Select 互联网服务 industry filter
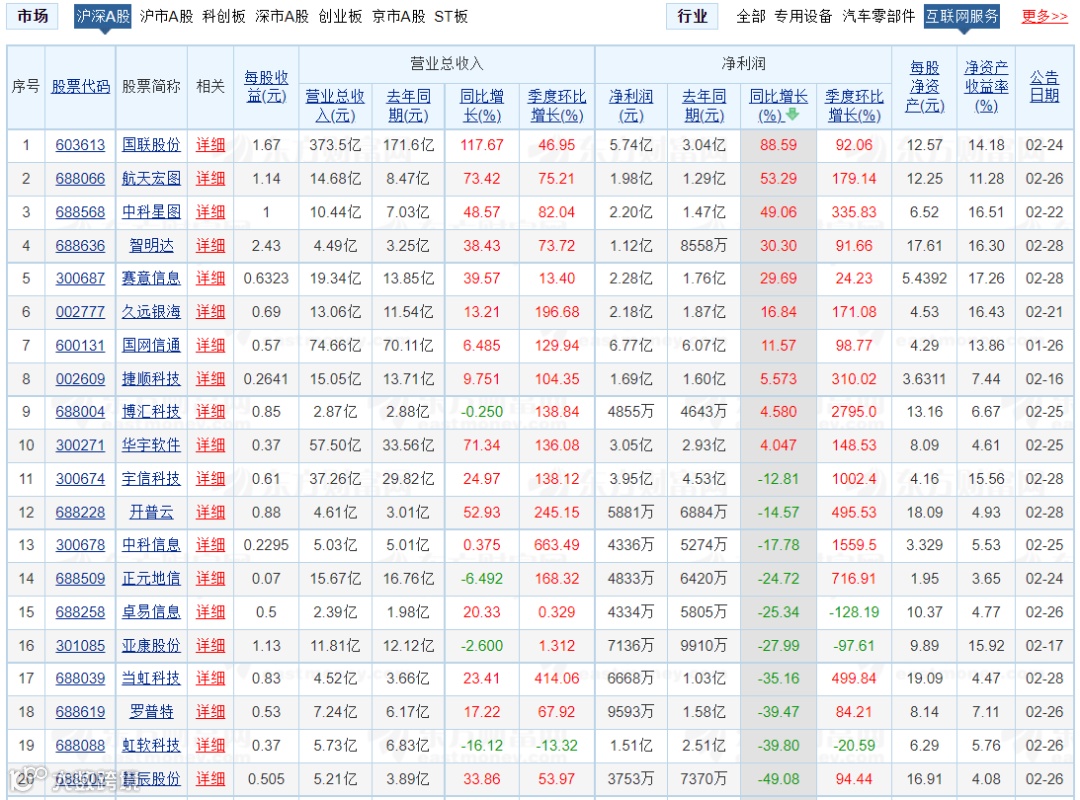 pyautogui.click(x=962, y=16)
